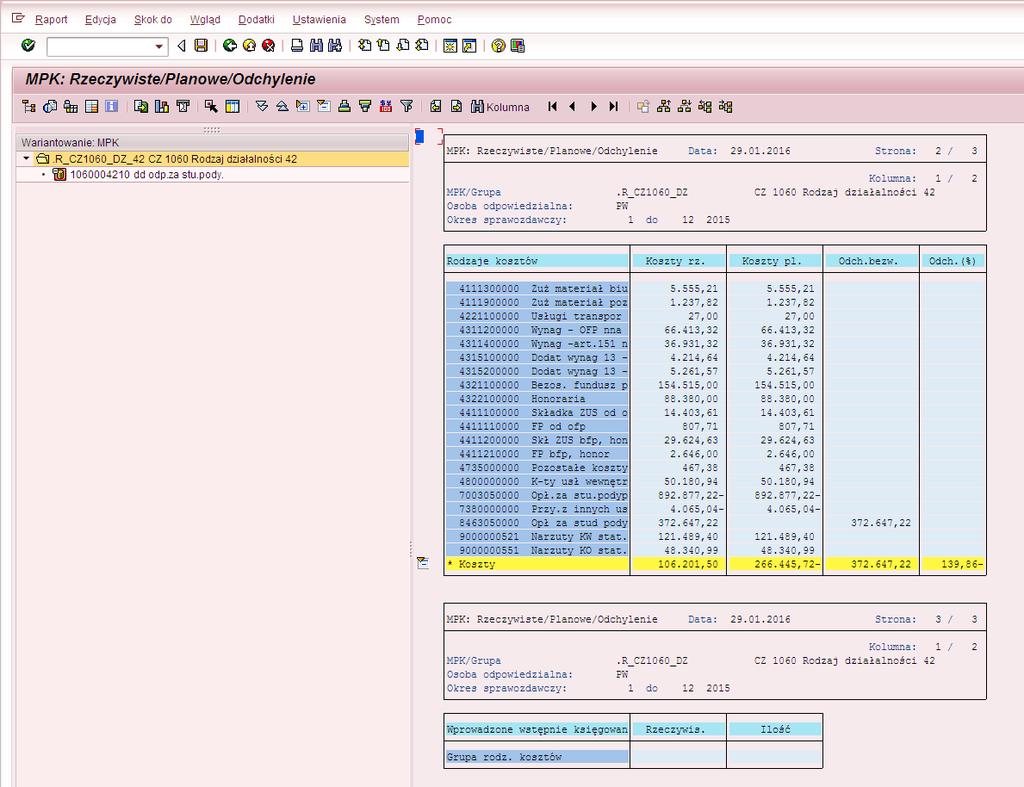Image resolution: width=1024 pixels, height=787 pixels.
Task: Click the Ilość column header on page 3
Action: pos(775,730)
